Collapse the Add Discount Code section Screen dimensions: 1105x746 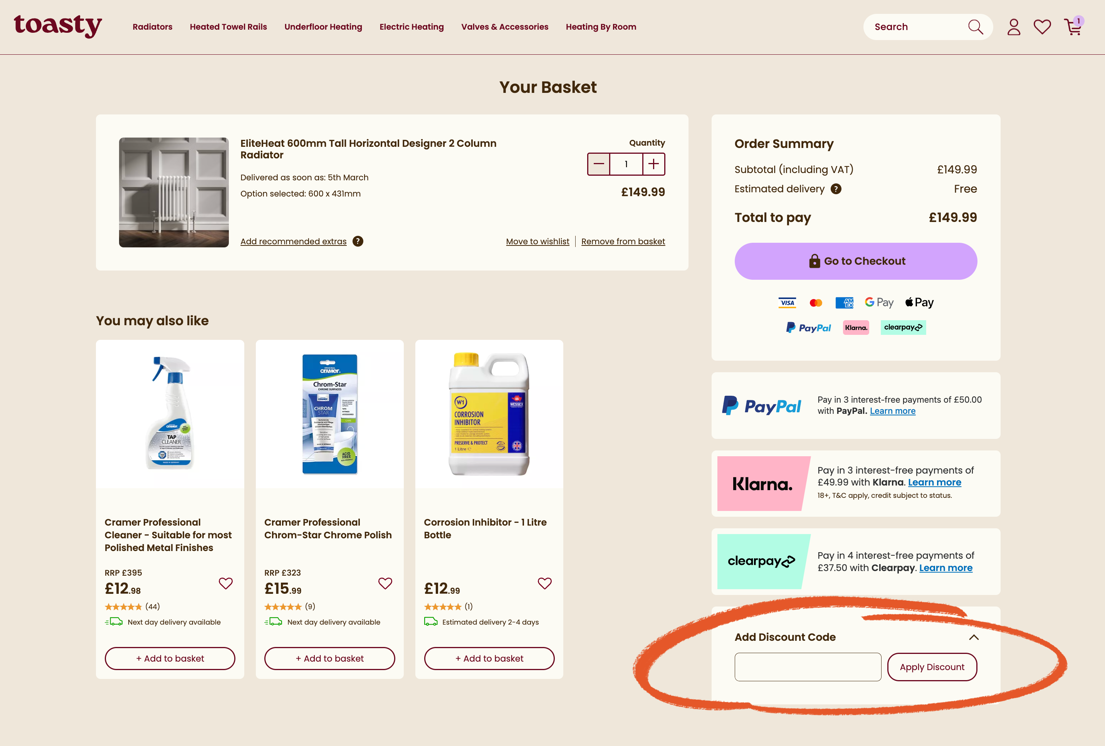coord(973,637)
